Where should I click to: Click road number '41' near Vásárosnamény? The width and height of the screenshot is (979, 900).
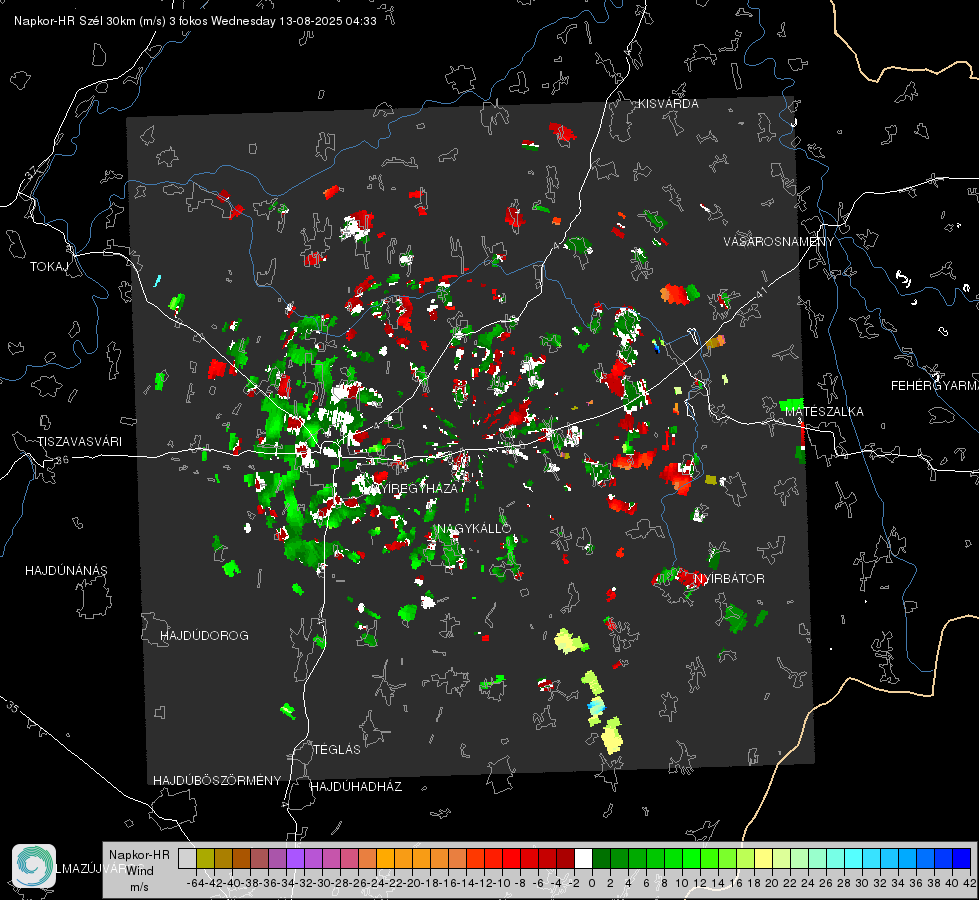tap(760, 292)
